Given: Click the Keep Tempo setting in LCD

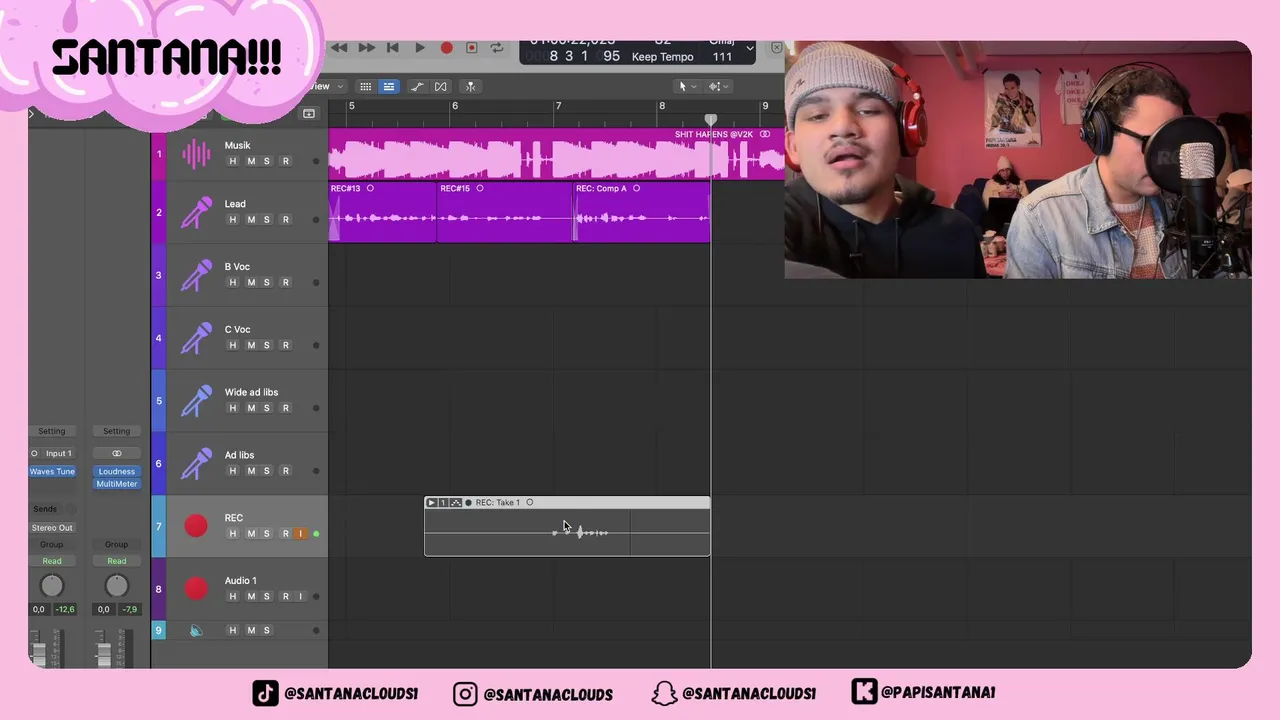Looking at the screenshot, I should [663, 57].
